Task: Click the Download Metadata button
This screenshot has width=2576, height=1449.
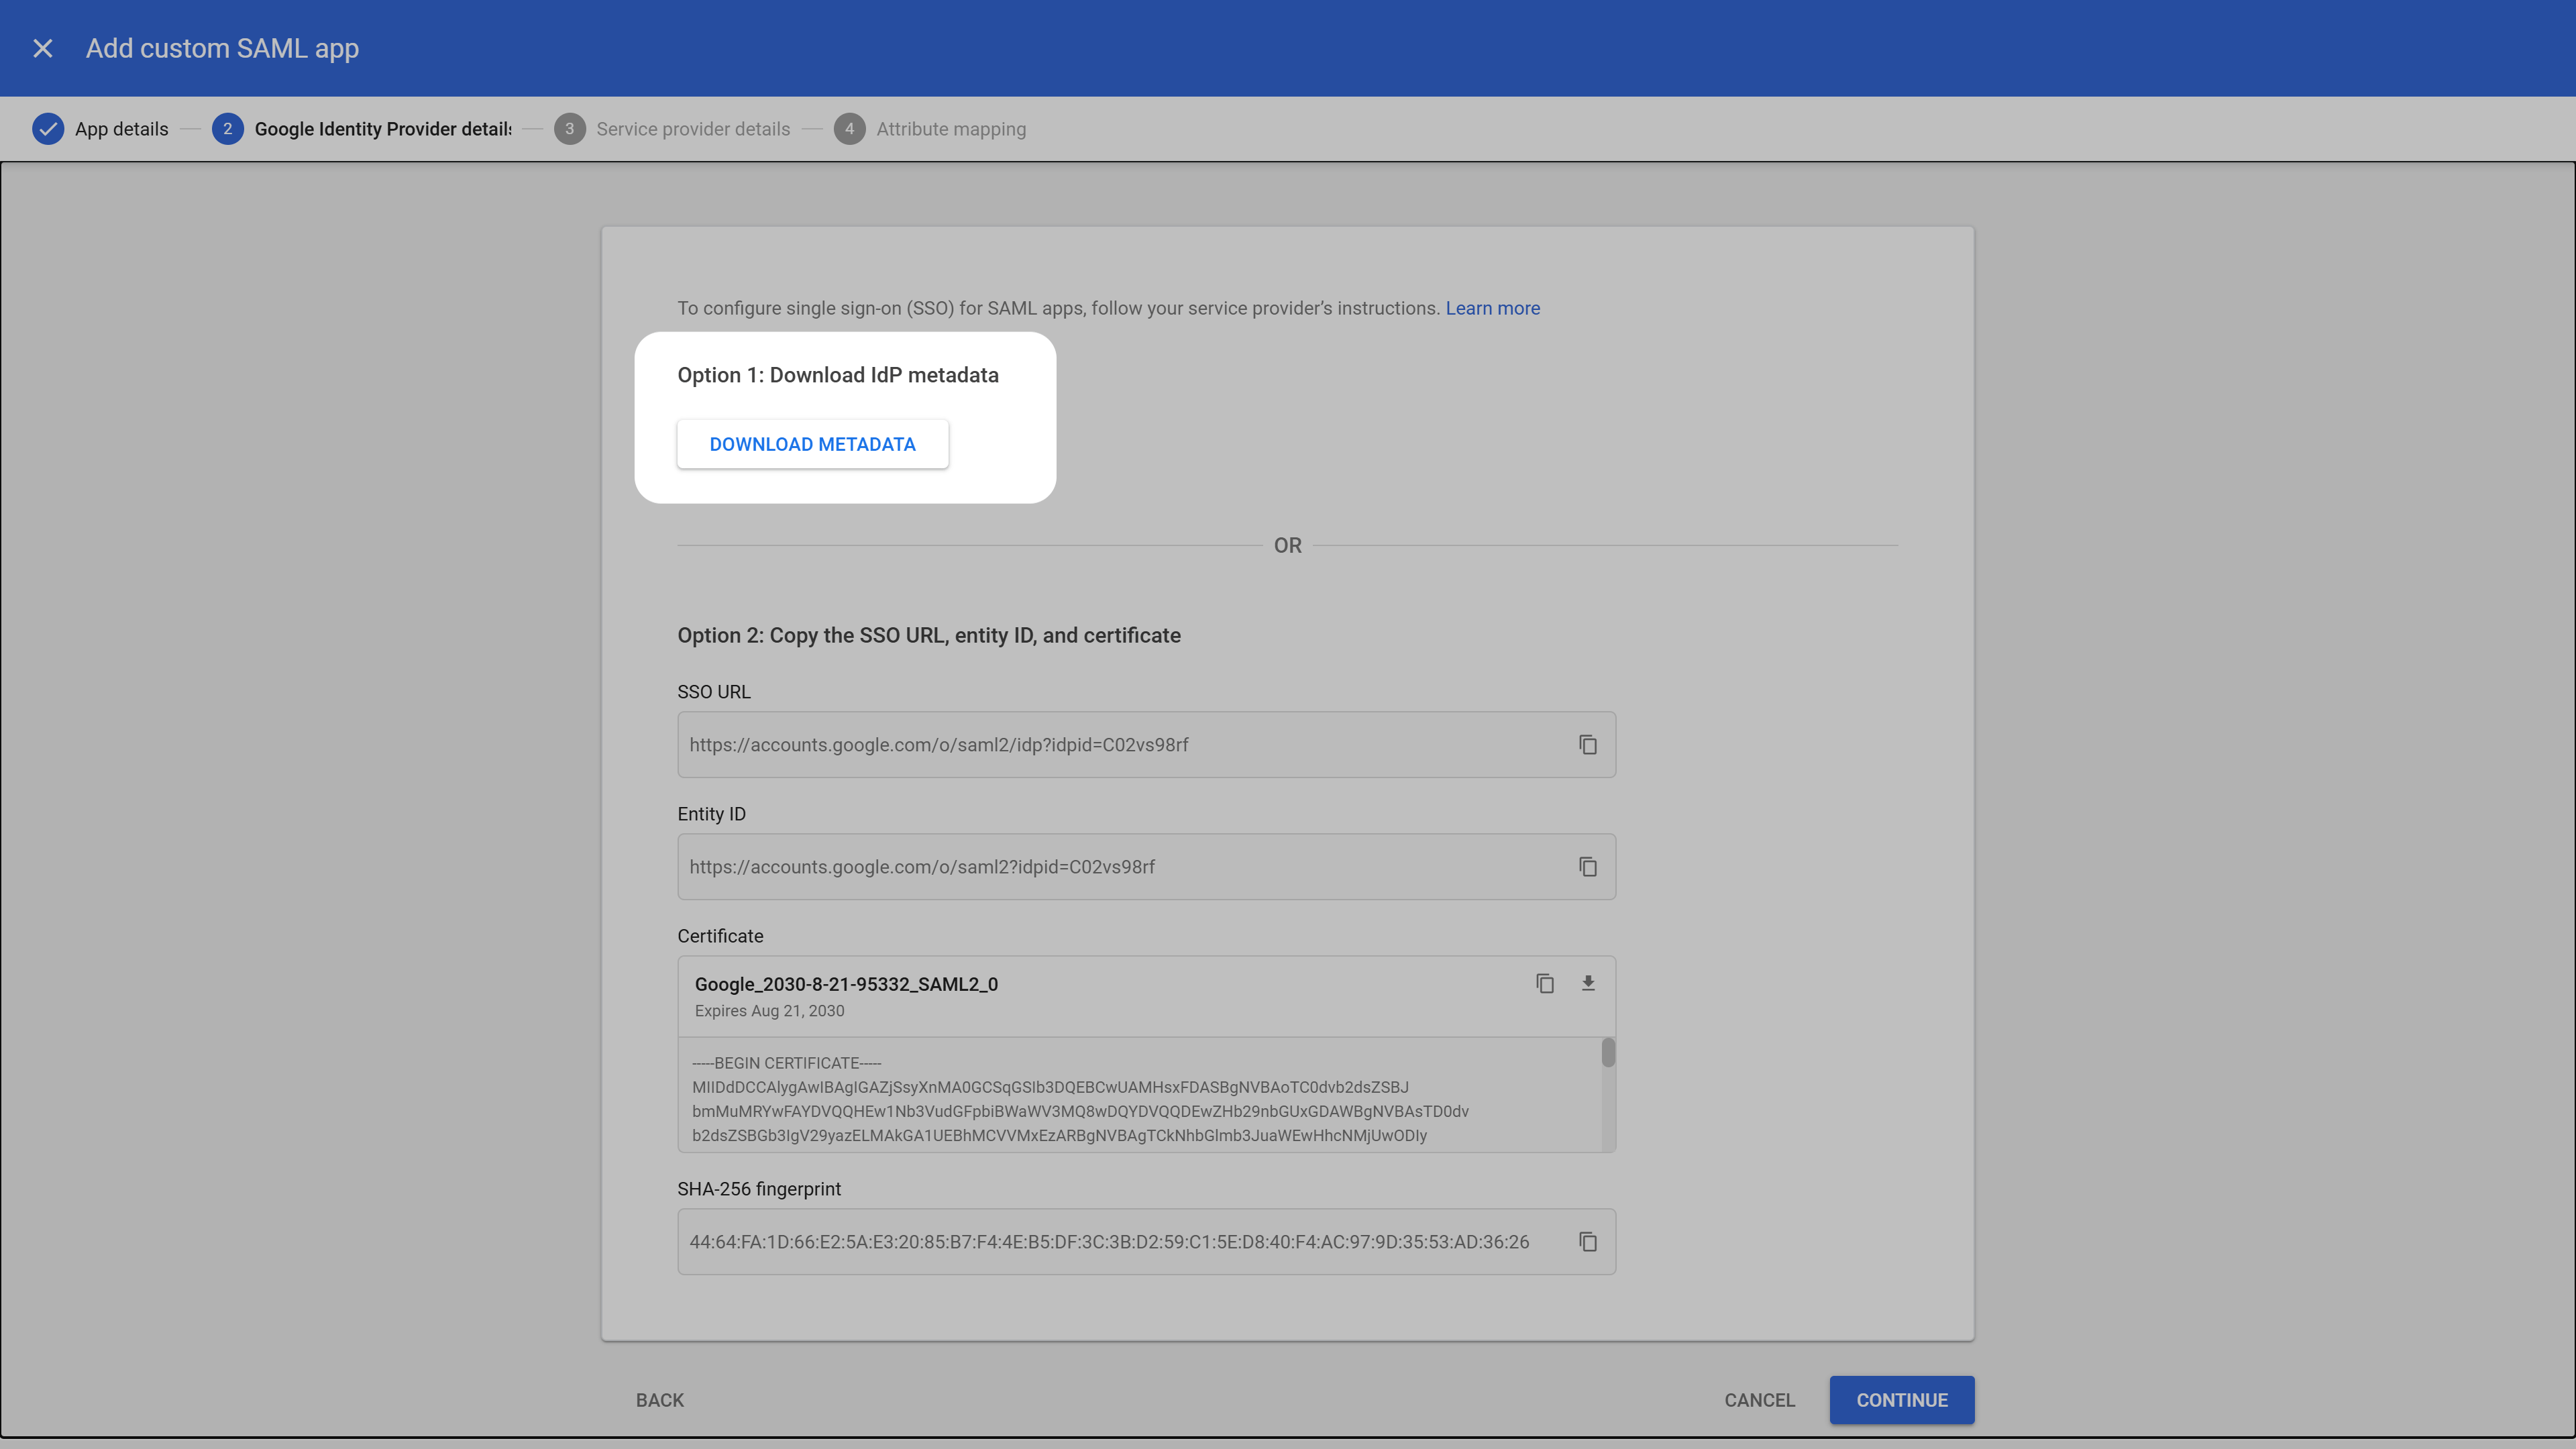Action: (812, 444)
